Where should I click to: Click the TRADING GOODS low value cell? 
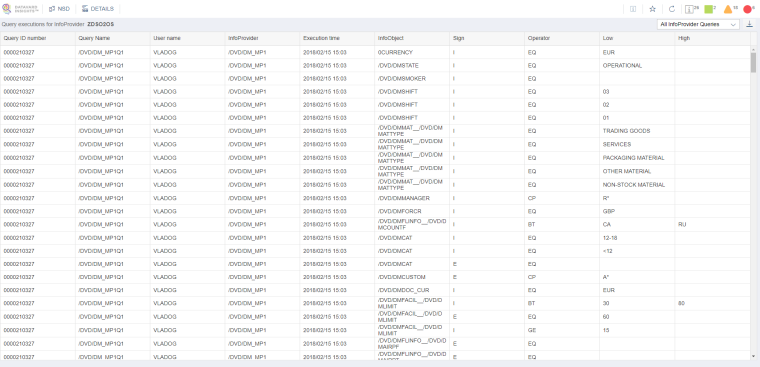coord(637,131)
